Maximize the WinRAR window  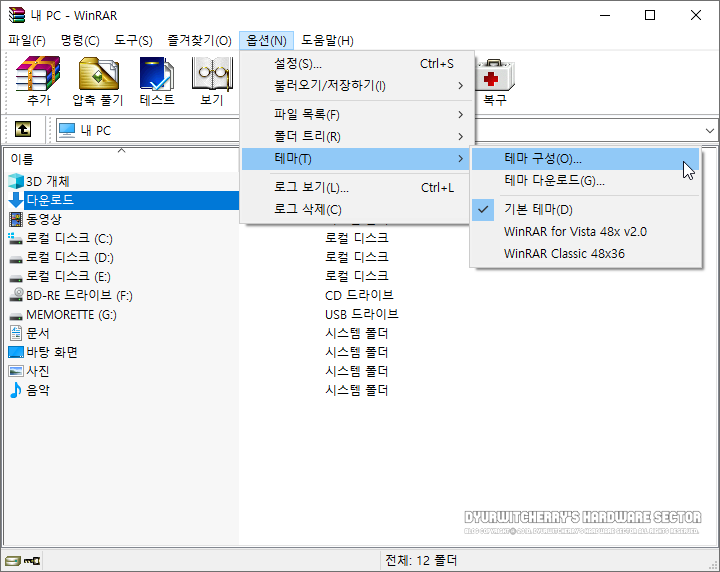point(650,15)
